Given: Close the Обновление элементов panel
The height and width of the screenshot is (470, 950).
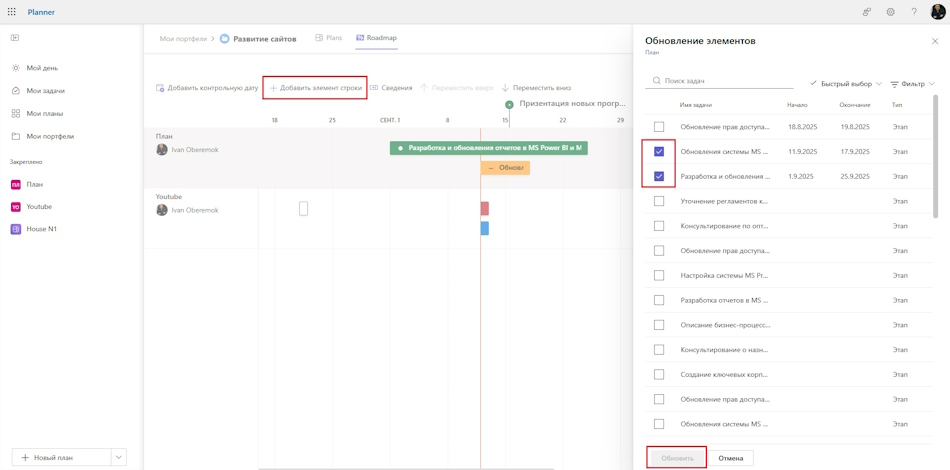Looking at the screenshot, I should (934, 41).
